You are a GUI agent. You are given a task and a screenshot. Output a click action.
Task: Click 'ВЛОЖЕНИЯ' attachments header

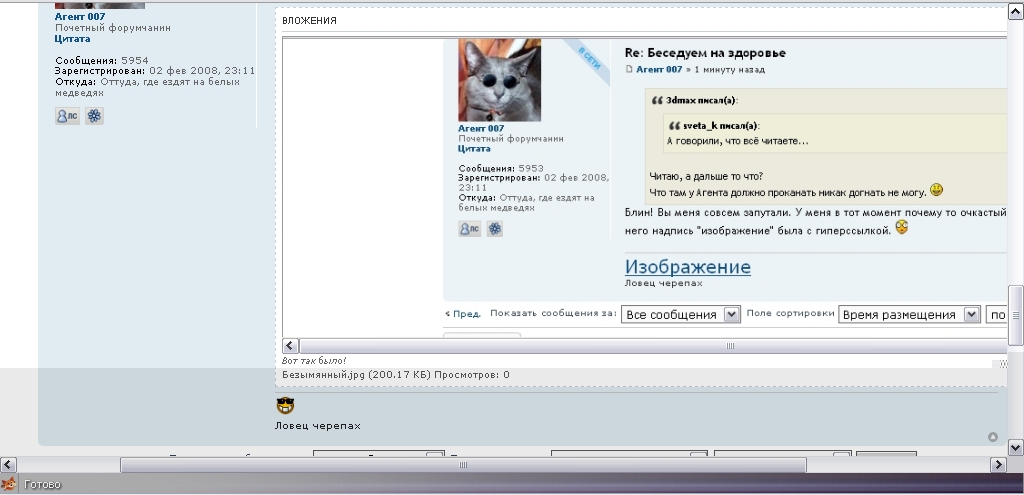click(x=310, y=21)
